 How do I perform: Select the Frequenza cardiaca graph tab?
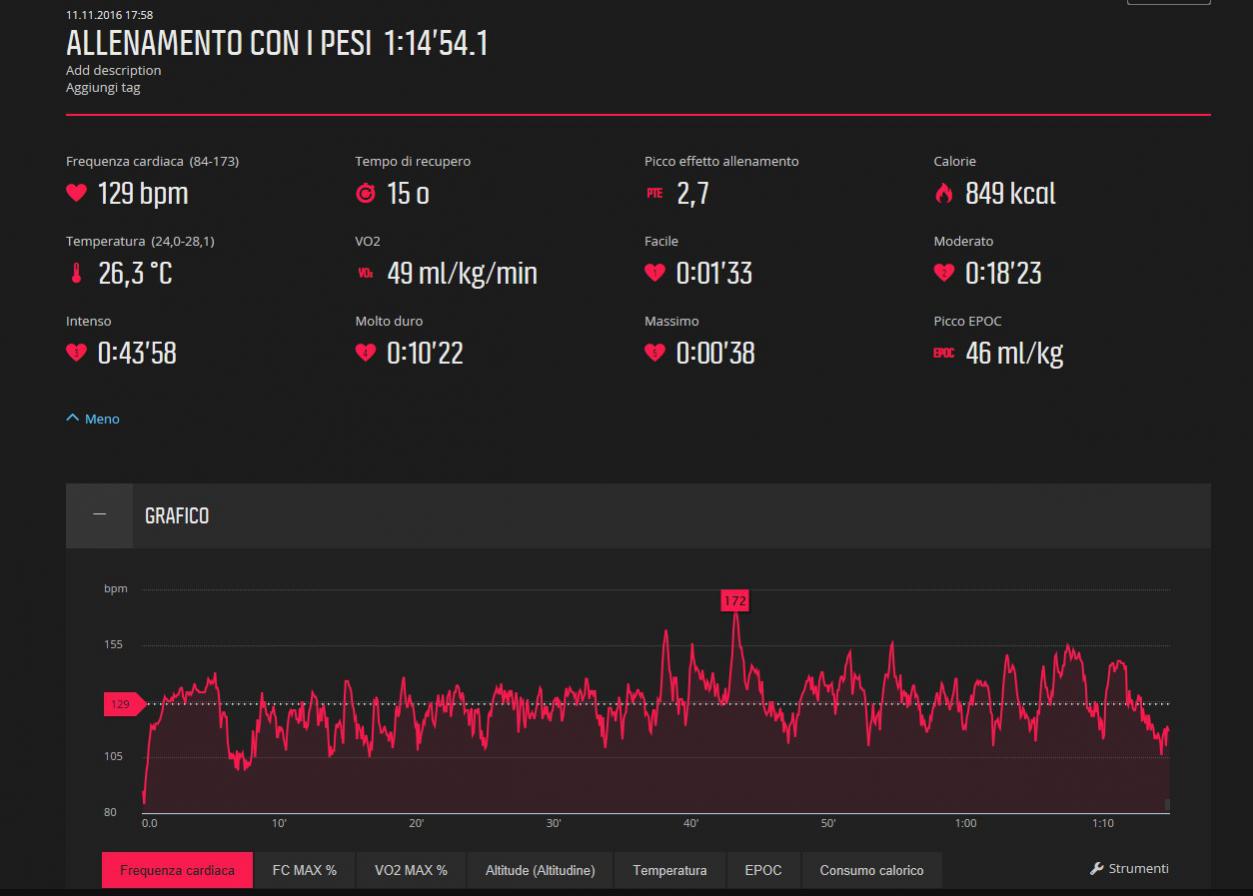177,870
